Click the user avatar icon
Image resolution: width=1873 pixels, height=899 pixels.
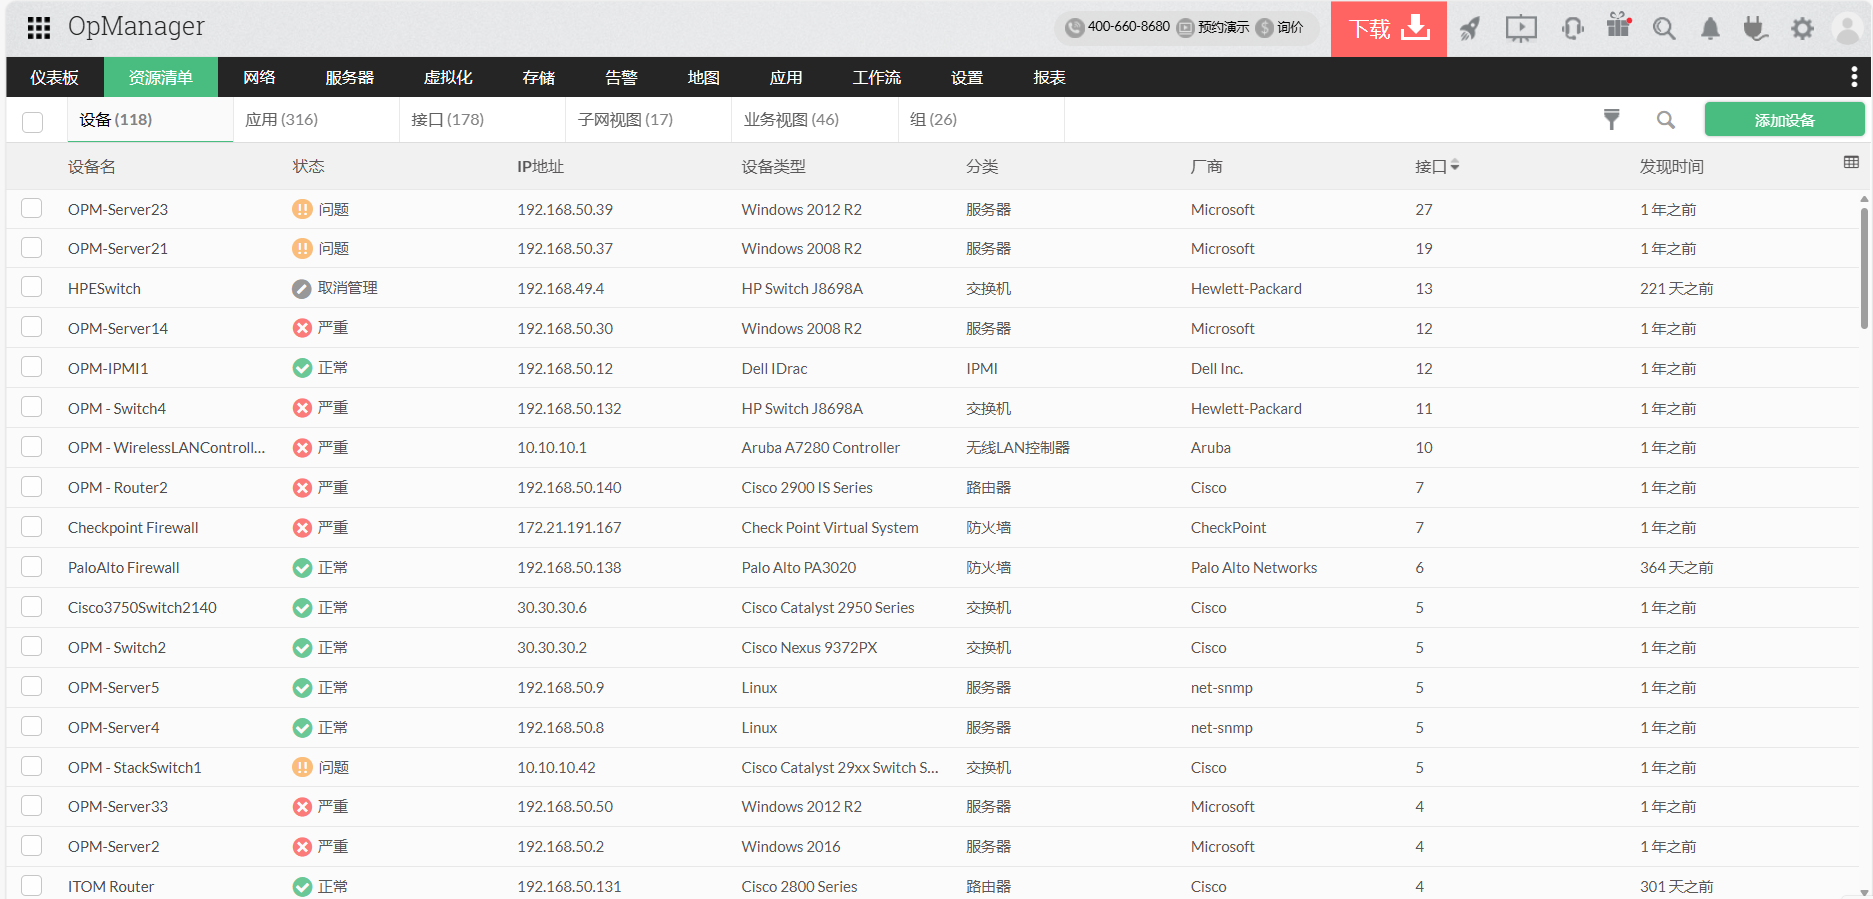tap(1847, 28)
